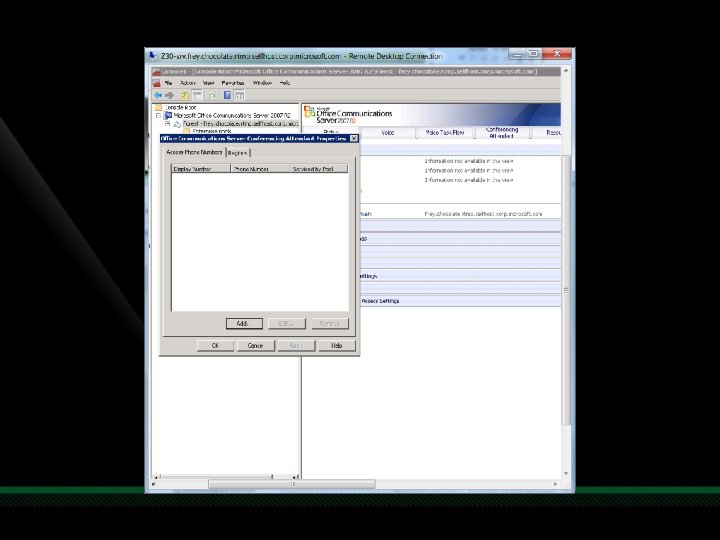
Task: Toggle the Show/Hide Console Tree toolbar icon
Action: tap(197, 95)
